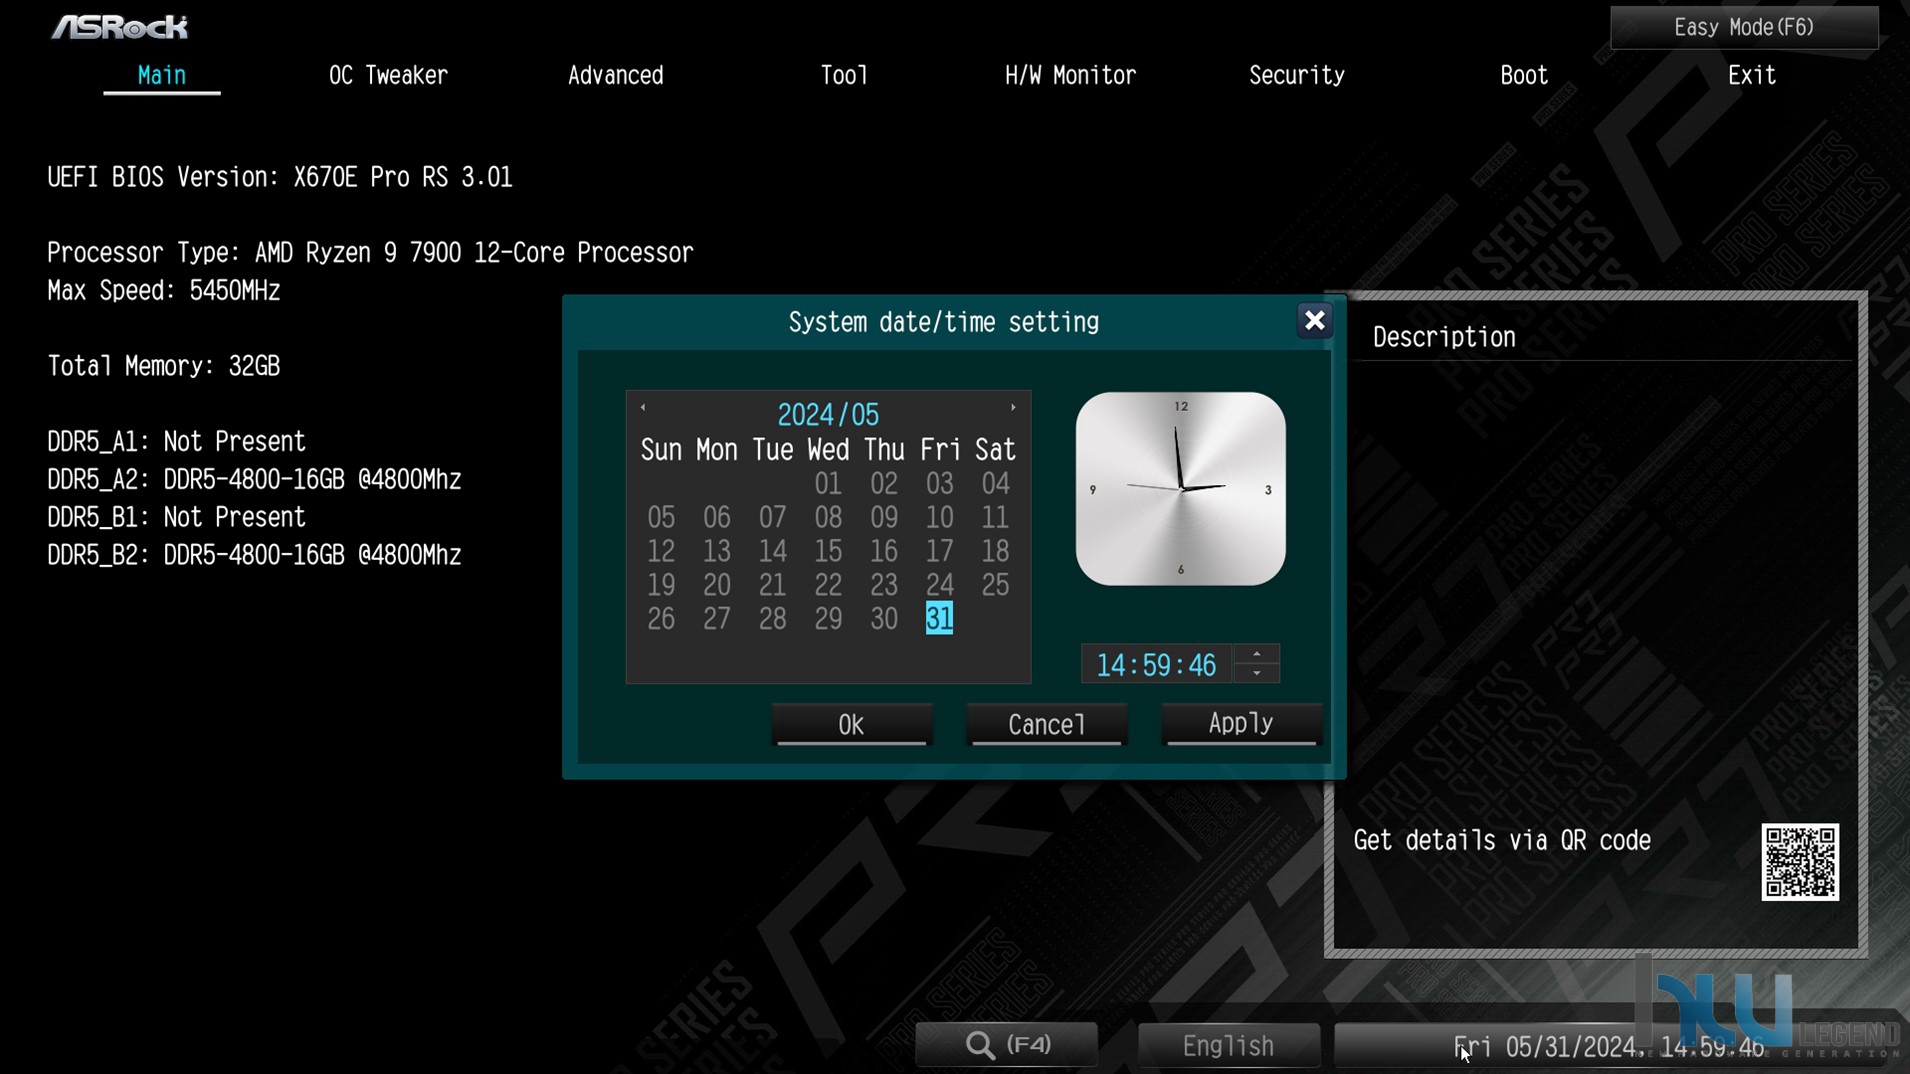Viewport: 1910px width, 1074px height.
Task: Click the analog clock face
Action: coord(1181,488)
